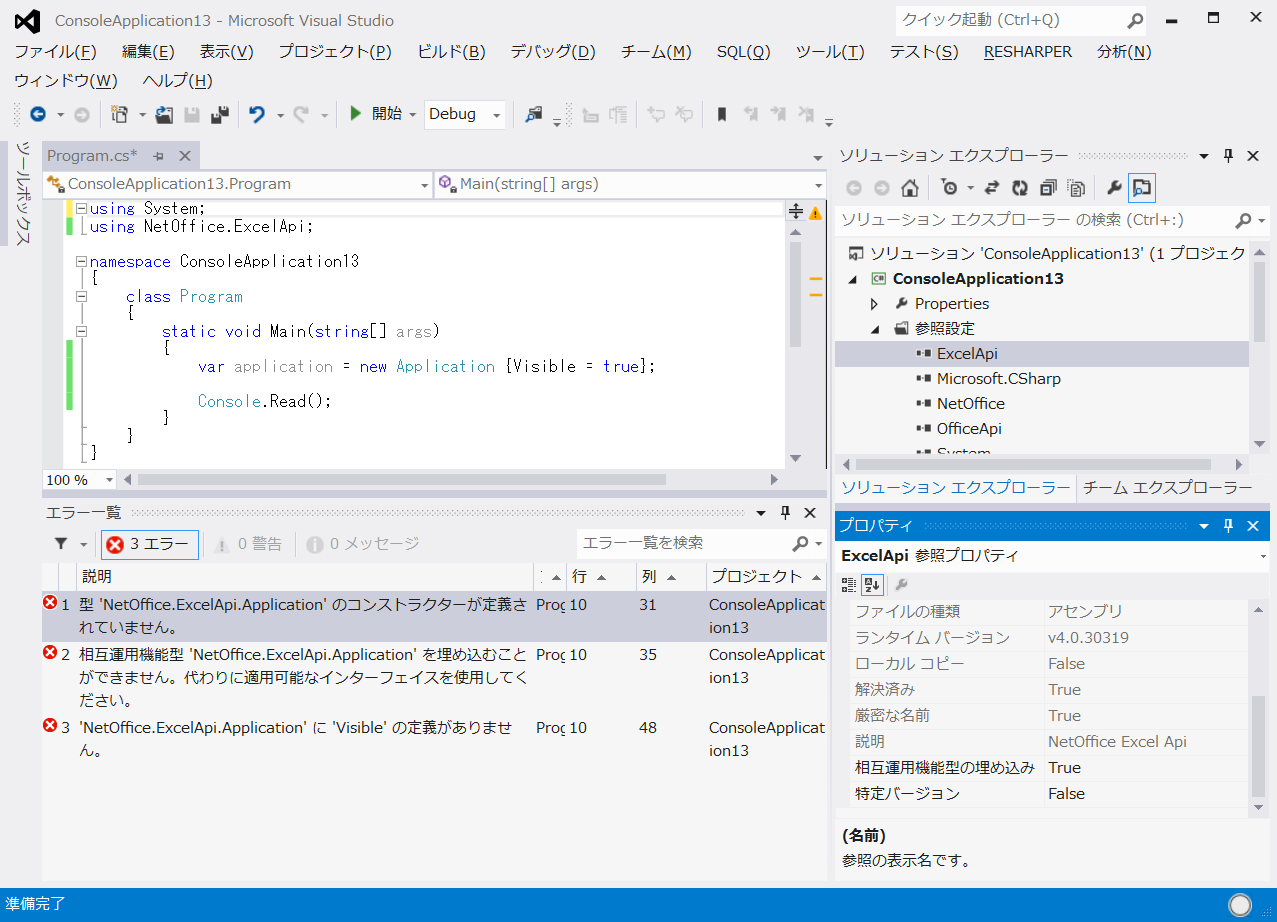Click the Collapse All icon in Solution Explorer
The width and height of the screenshot is (1277, 922).
[x=1049, y=187]
